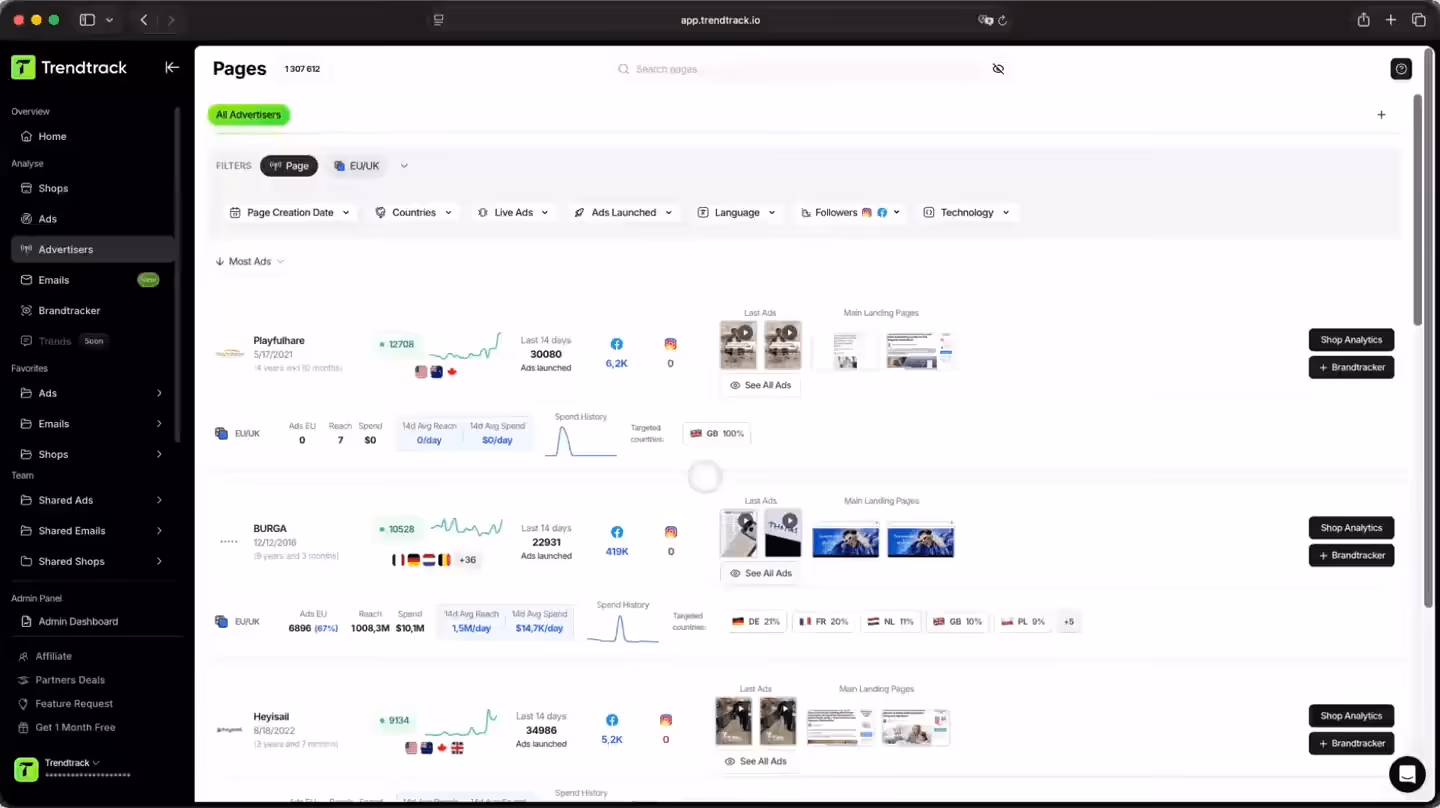Open Shops under Analyse

pyautogui.click(x=53, y=188)
